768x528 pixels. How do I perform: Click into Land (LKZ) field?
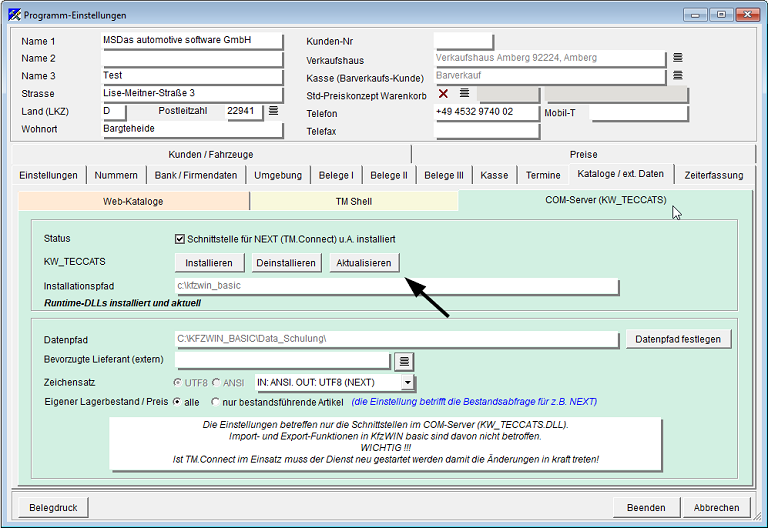click(x=114, y=112)
